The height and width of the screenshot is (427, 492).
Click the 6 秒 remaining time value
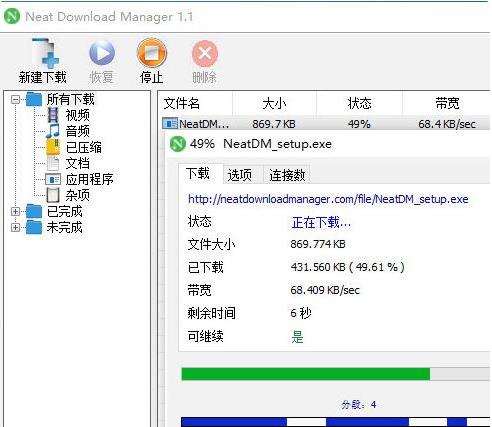tap(301, 313)
